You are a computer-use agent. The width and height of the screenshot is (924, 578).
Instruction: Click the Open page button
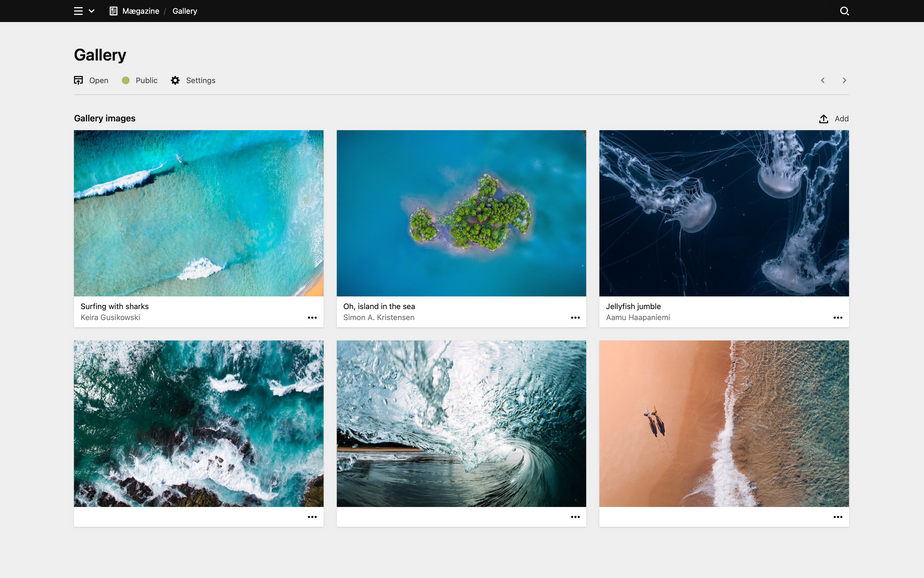(91, 80)
